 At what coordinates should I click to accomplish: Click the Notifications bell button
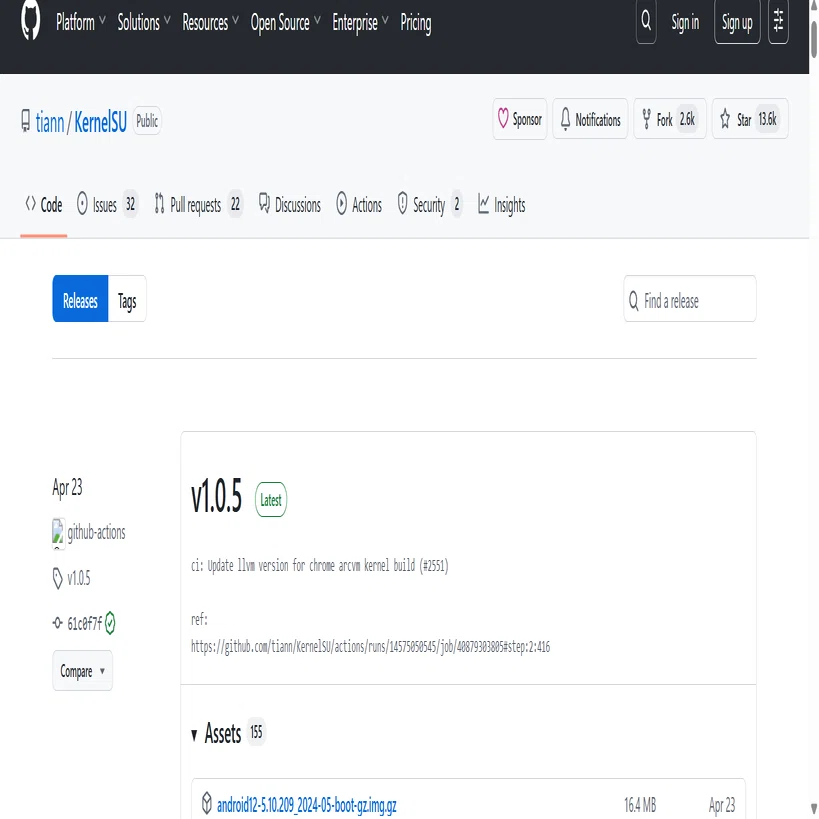(x=590, y=119)
